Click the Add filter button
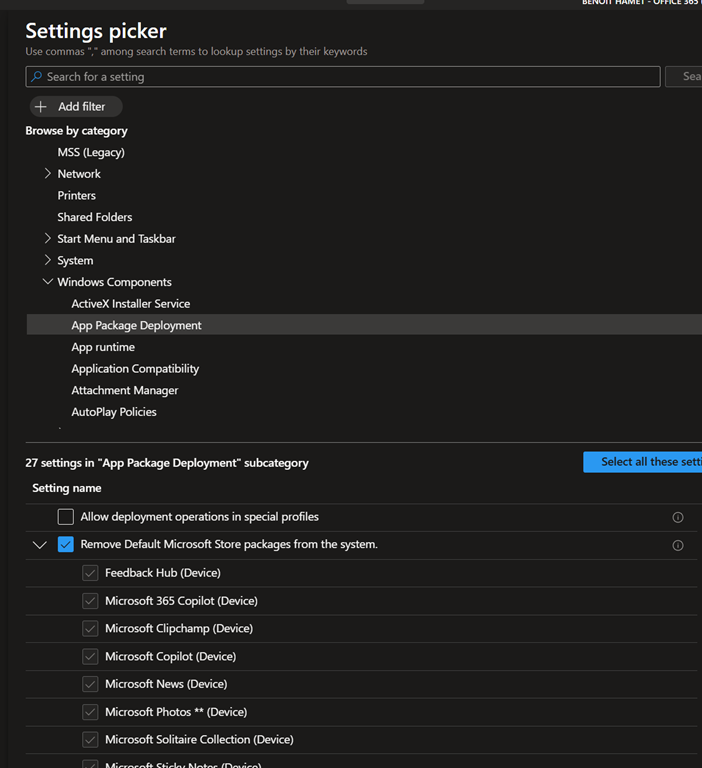Image resolution: width=702 pixels, height=768 pixels. (x=76, y=106)
